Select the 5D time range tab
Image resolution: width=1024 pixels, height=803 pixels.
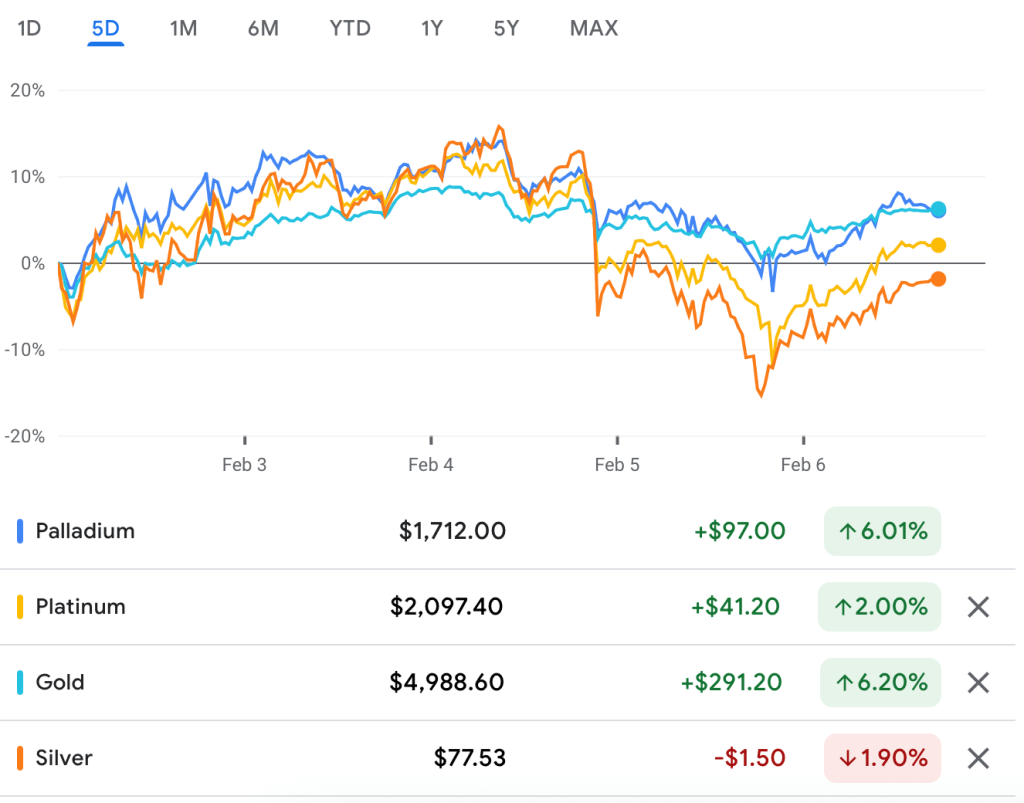105,28
